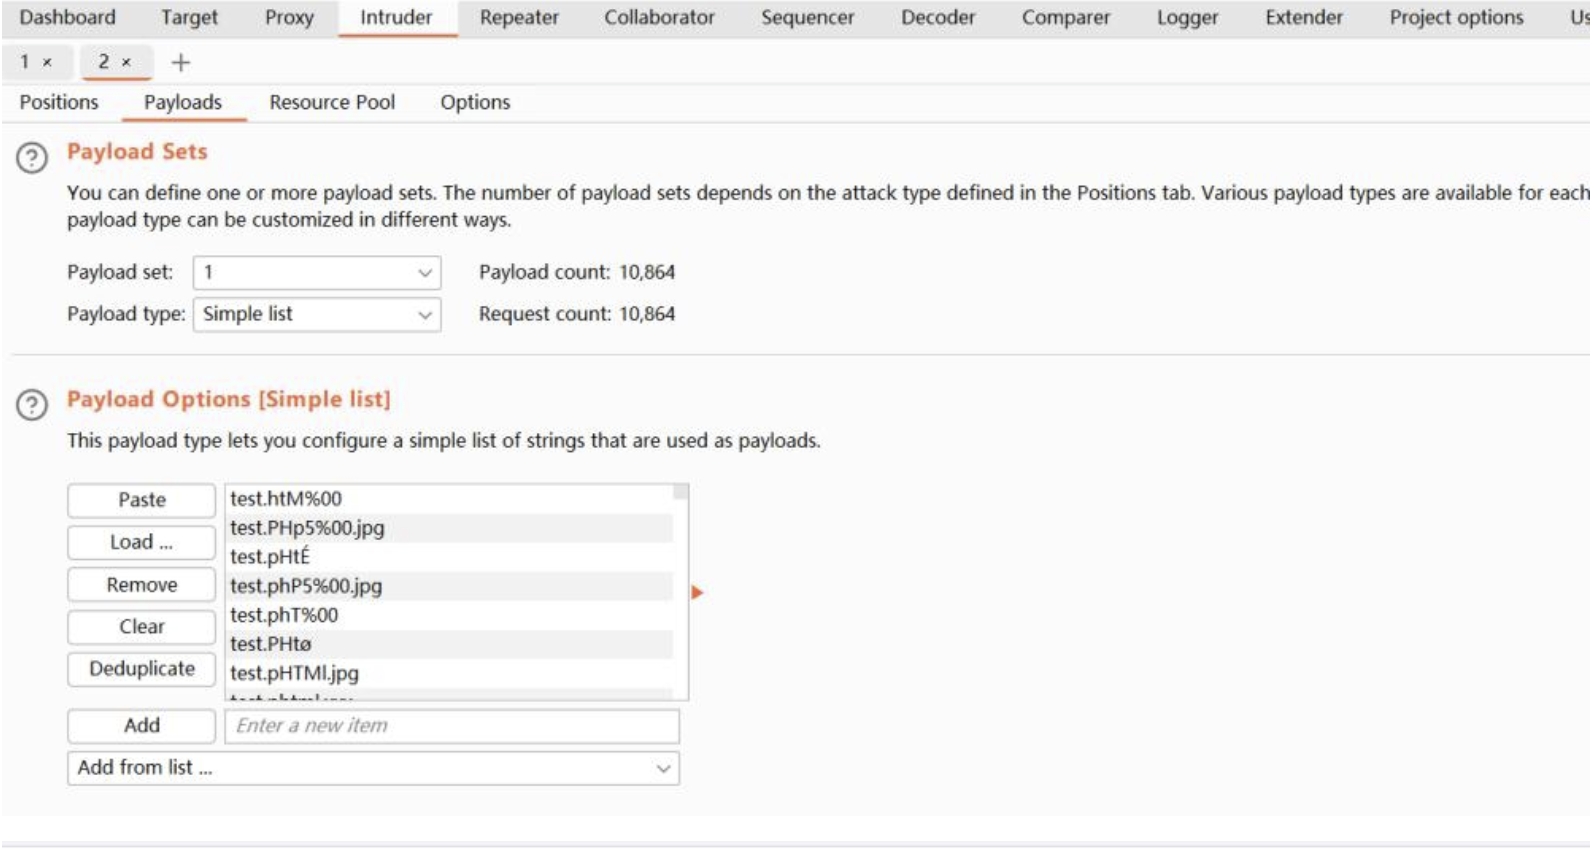Click the Payload Sets heading
This screenshot has width=1595, height=849.
(x=137, y=152)
